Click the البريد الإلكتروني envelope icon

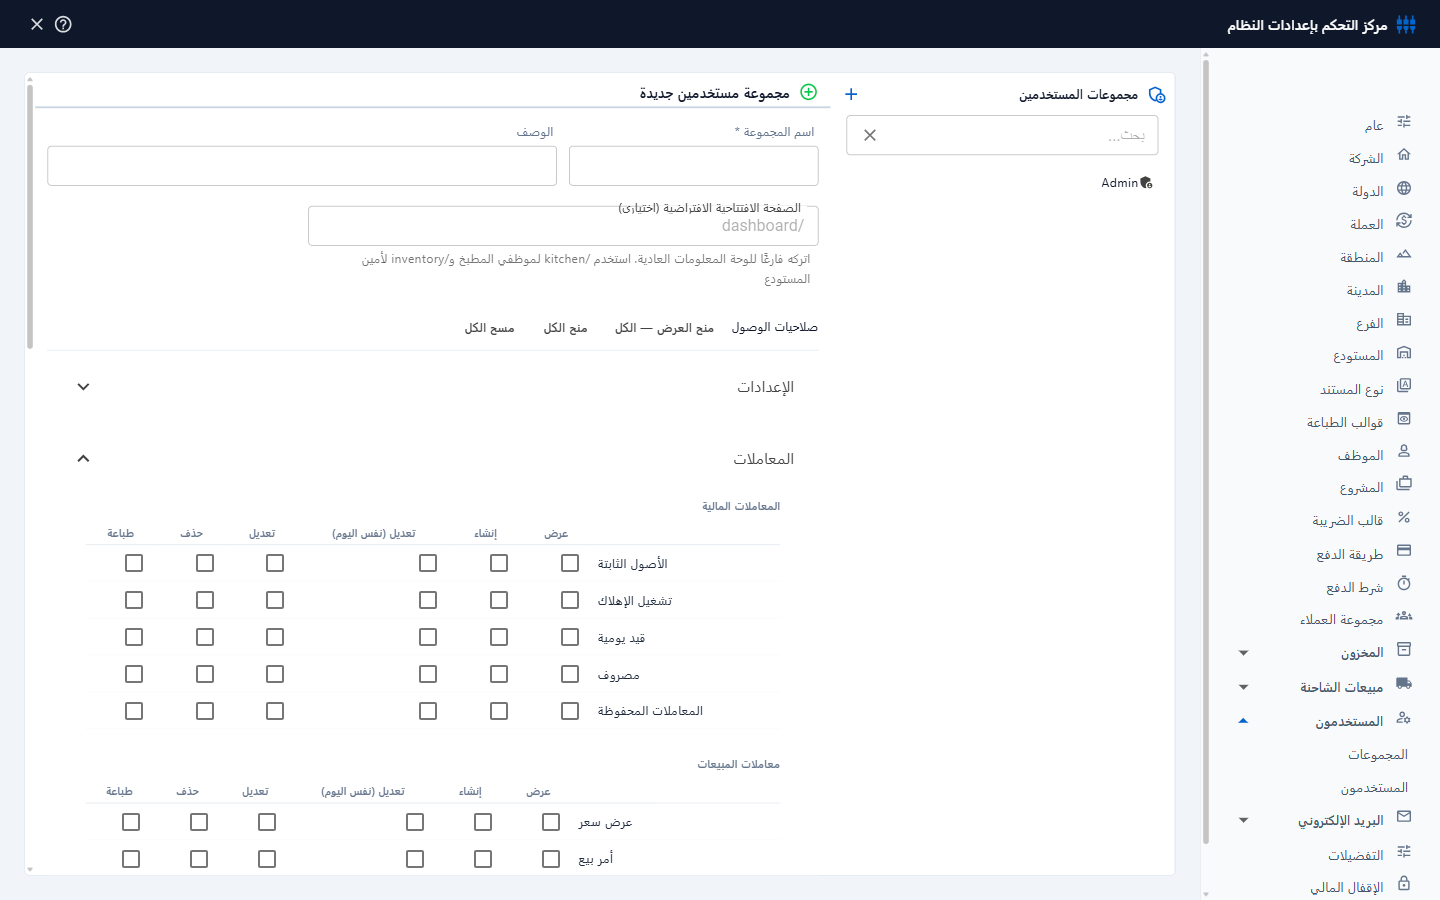click(x=1404, y=817)
